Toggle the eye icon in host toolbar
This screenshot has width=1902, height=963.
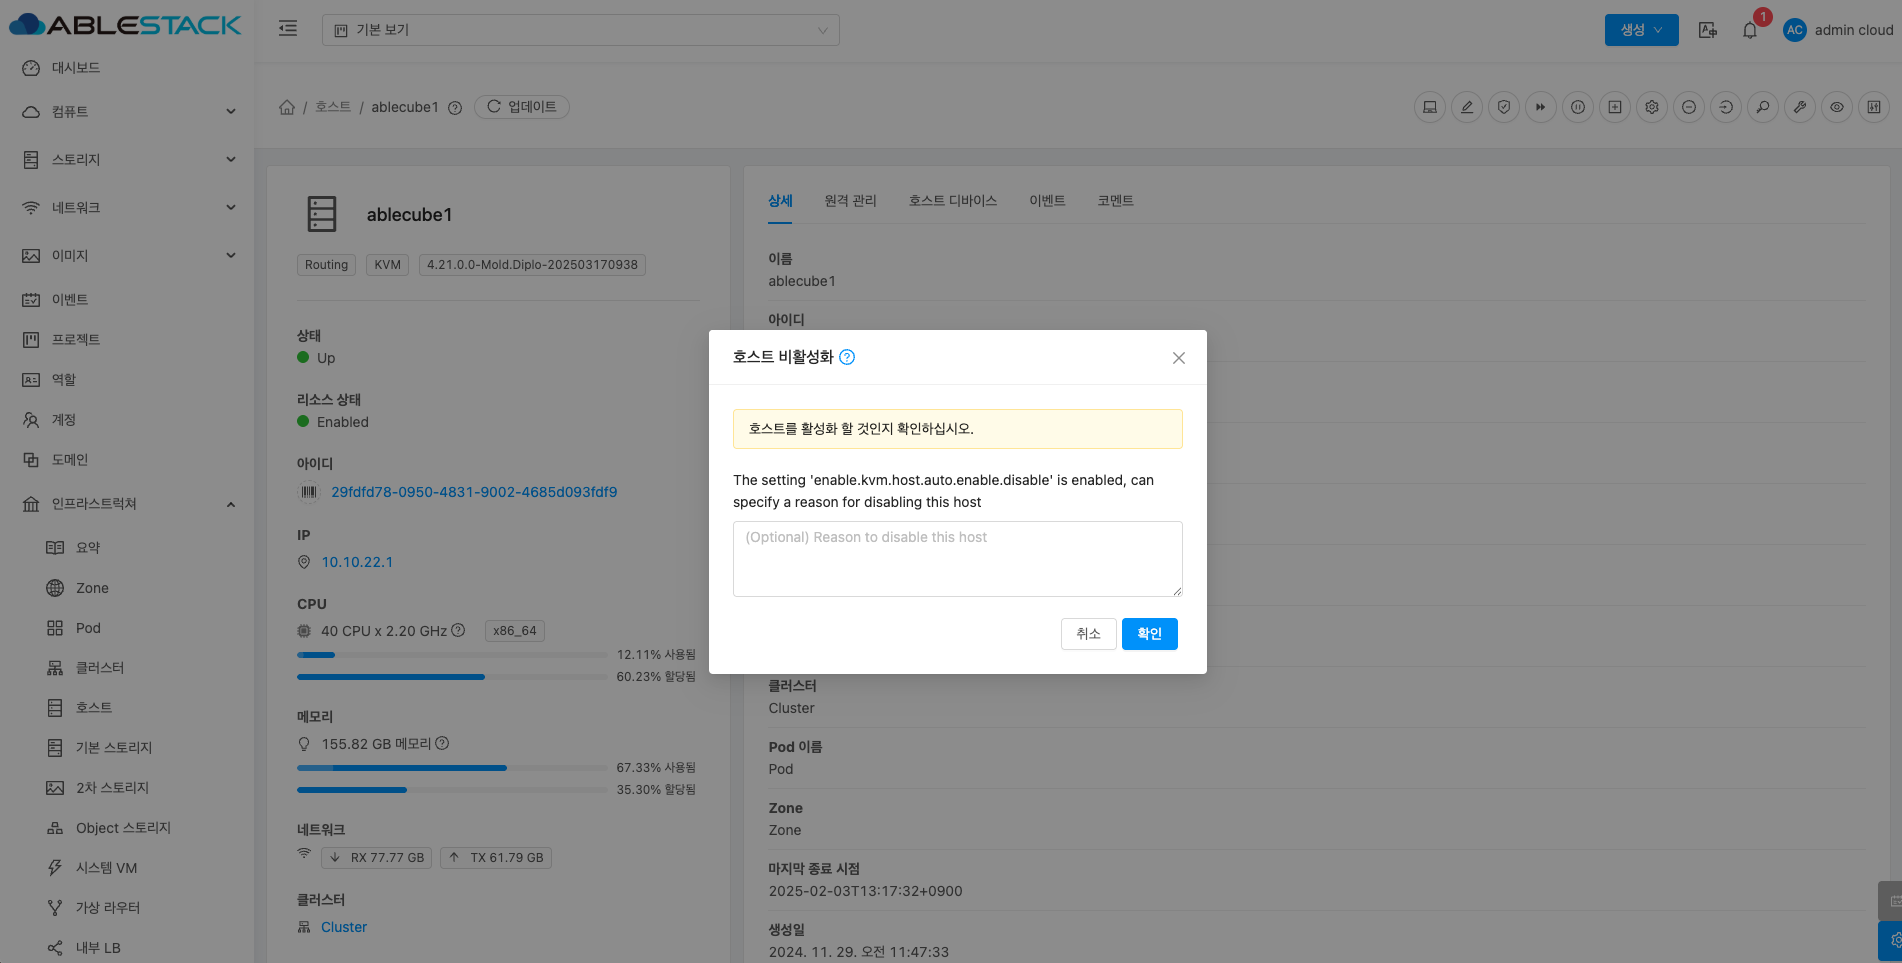tap(1836, 107)
